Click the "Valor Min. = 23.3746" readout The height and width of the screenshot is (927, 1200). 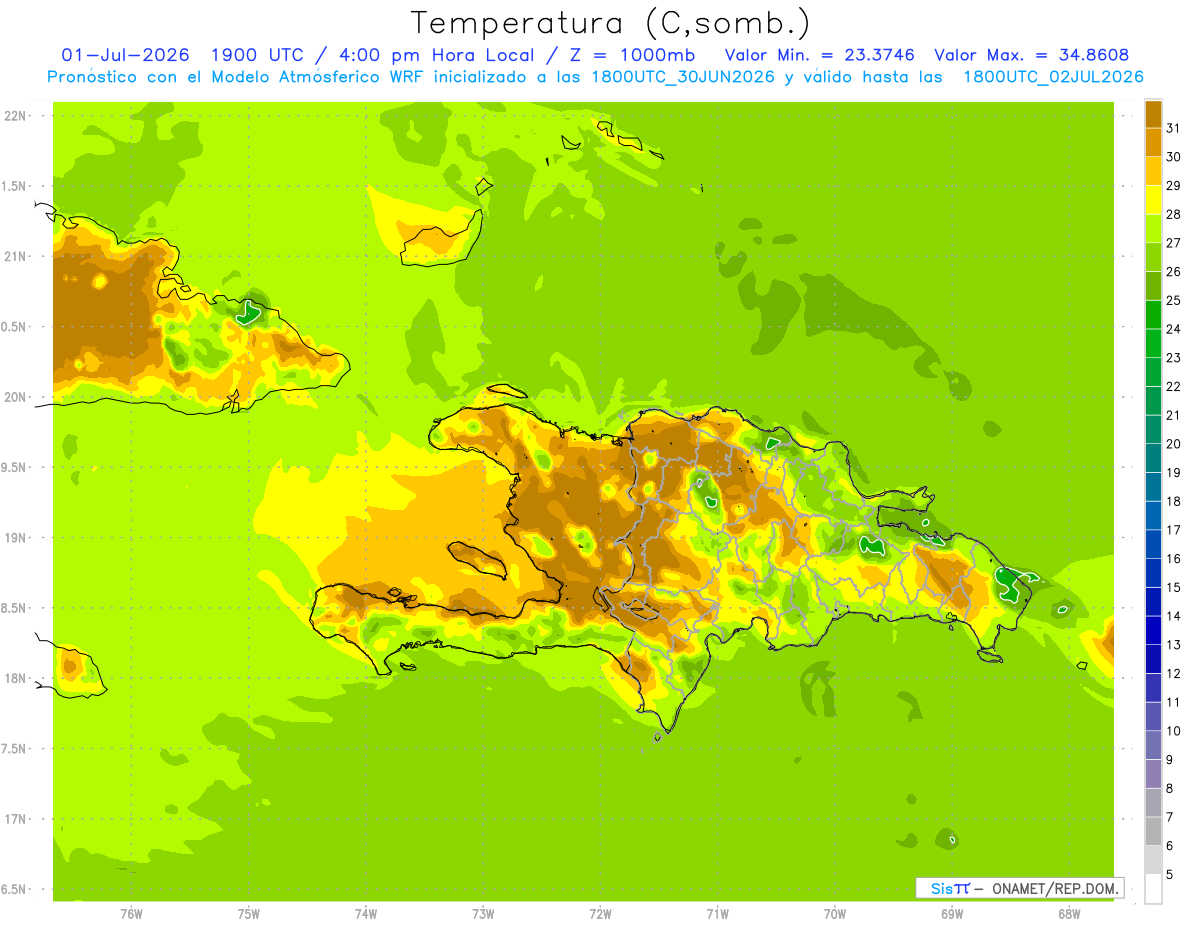pyautogui.click(x=819, y=55)
